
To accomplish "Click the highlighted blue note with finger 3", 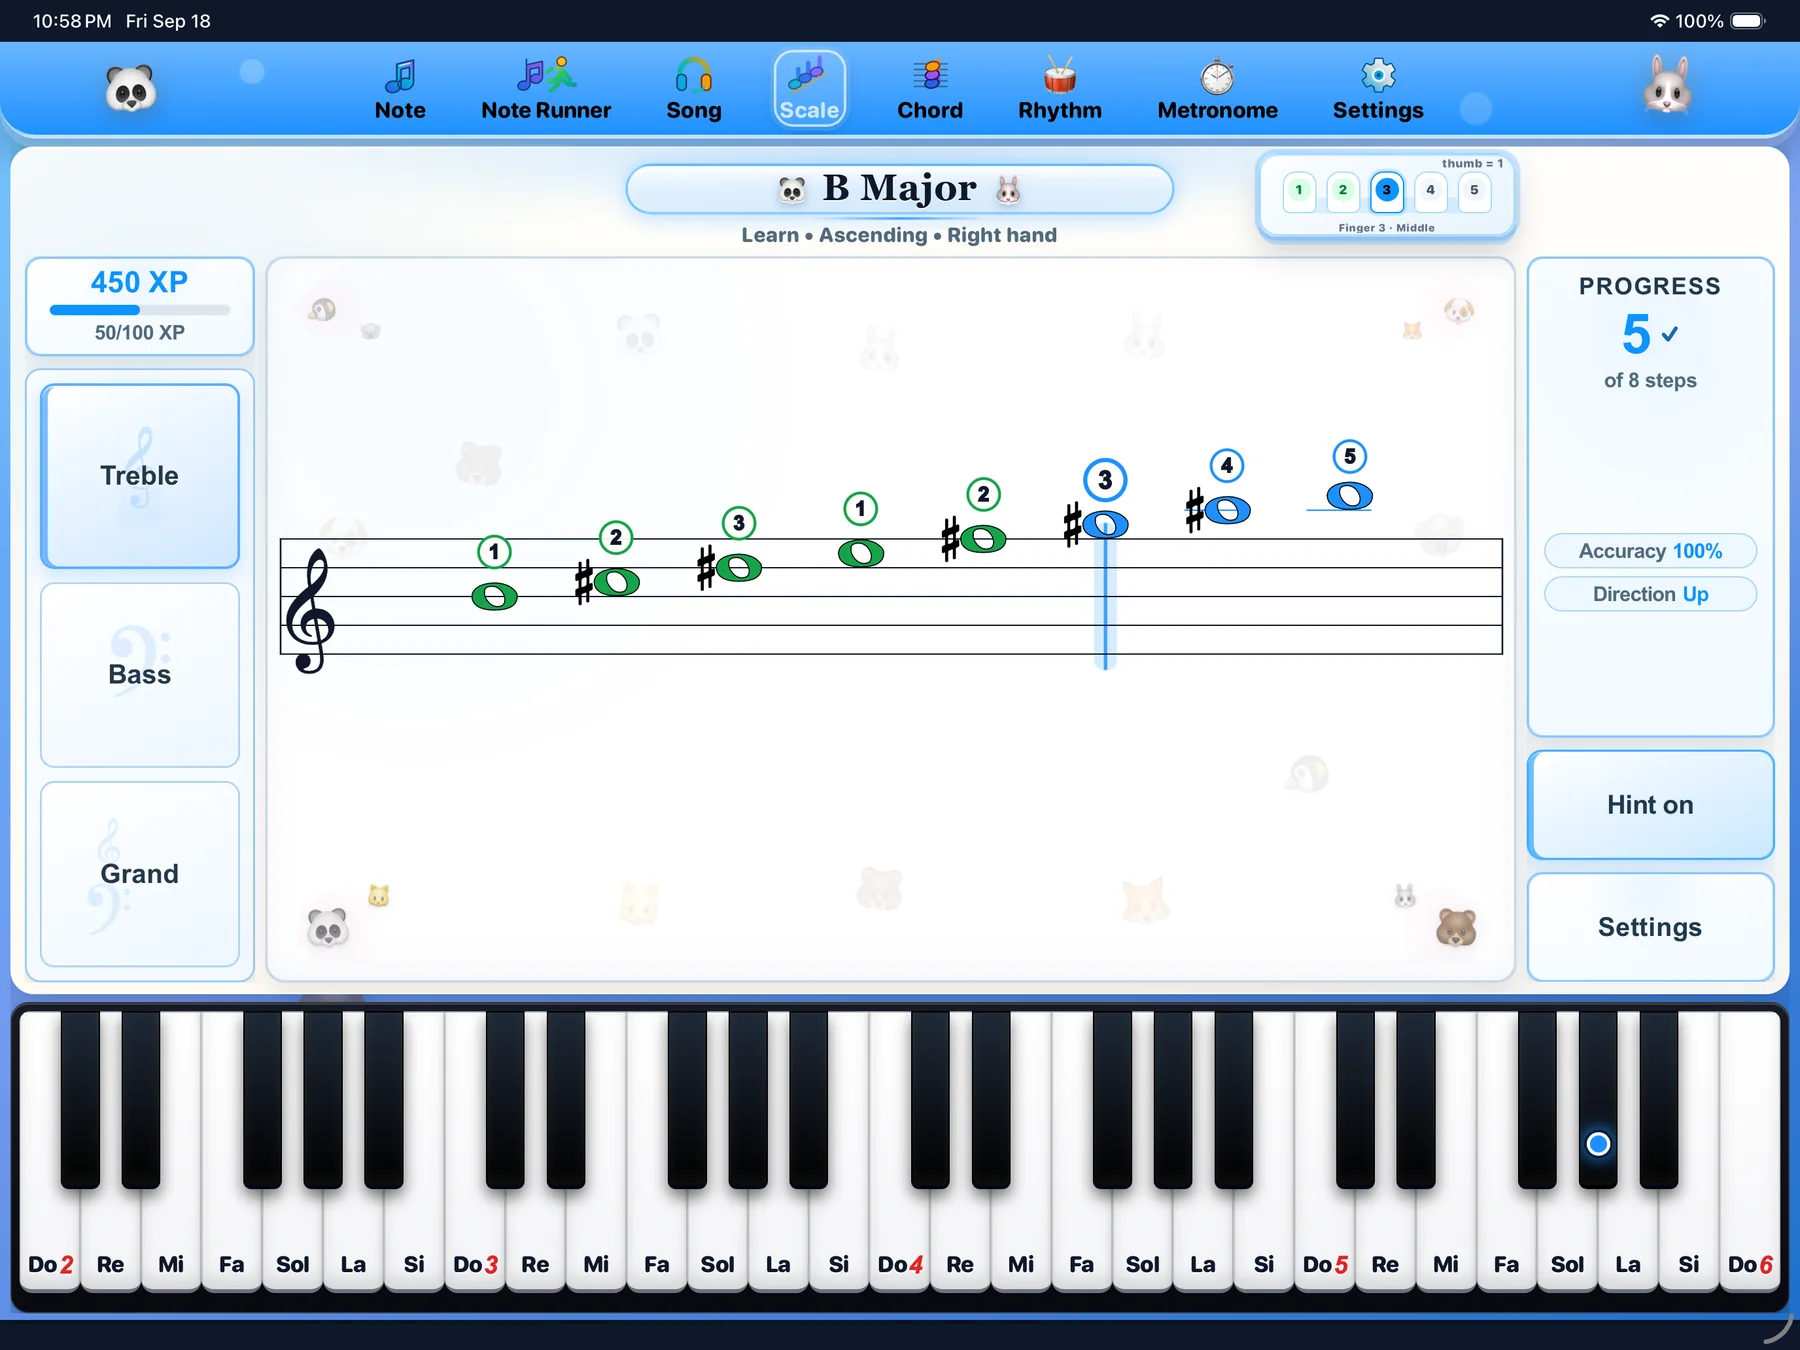I will [x=1105, y=524].
